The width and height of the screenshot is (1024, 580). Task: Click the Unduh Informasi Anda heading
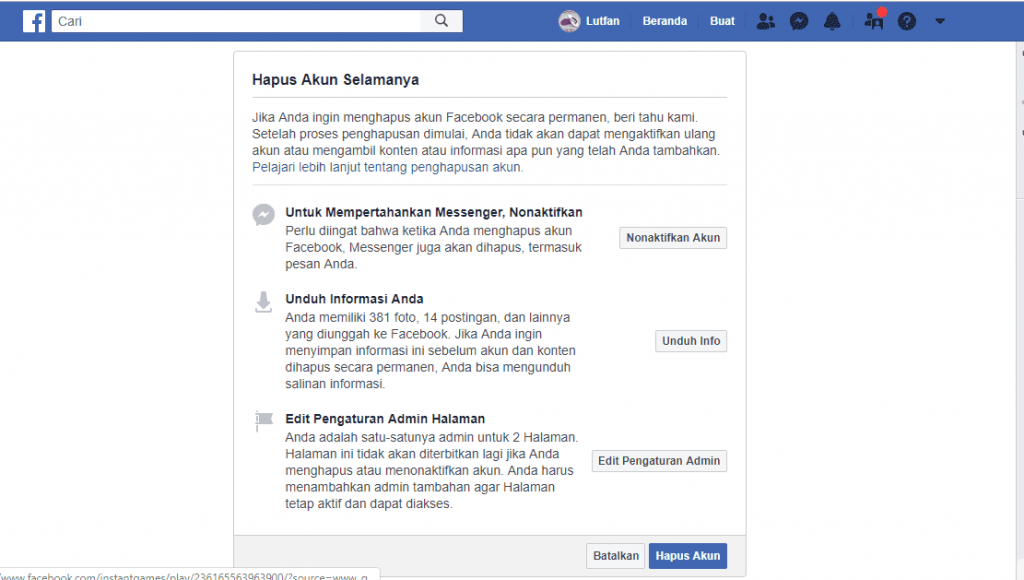pos(354,299)
